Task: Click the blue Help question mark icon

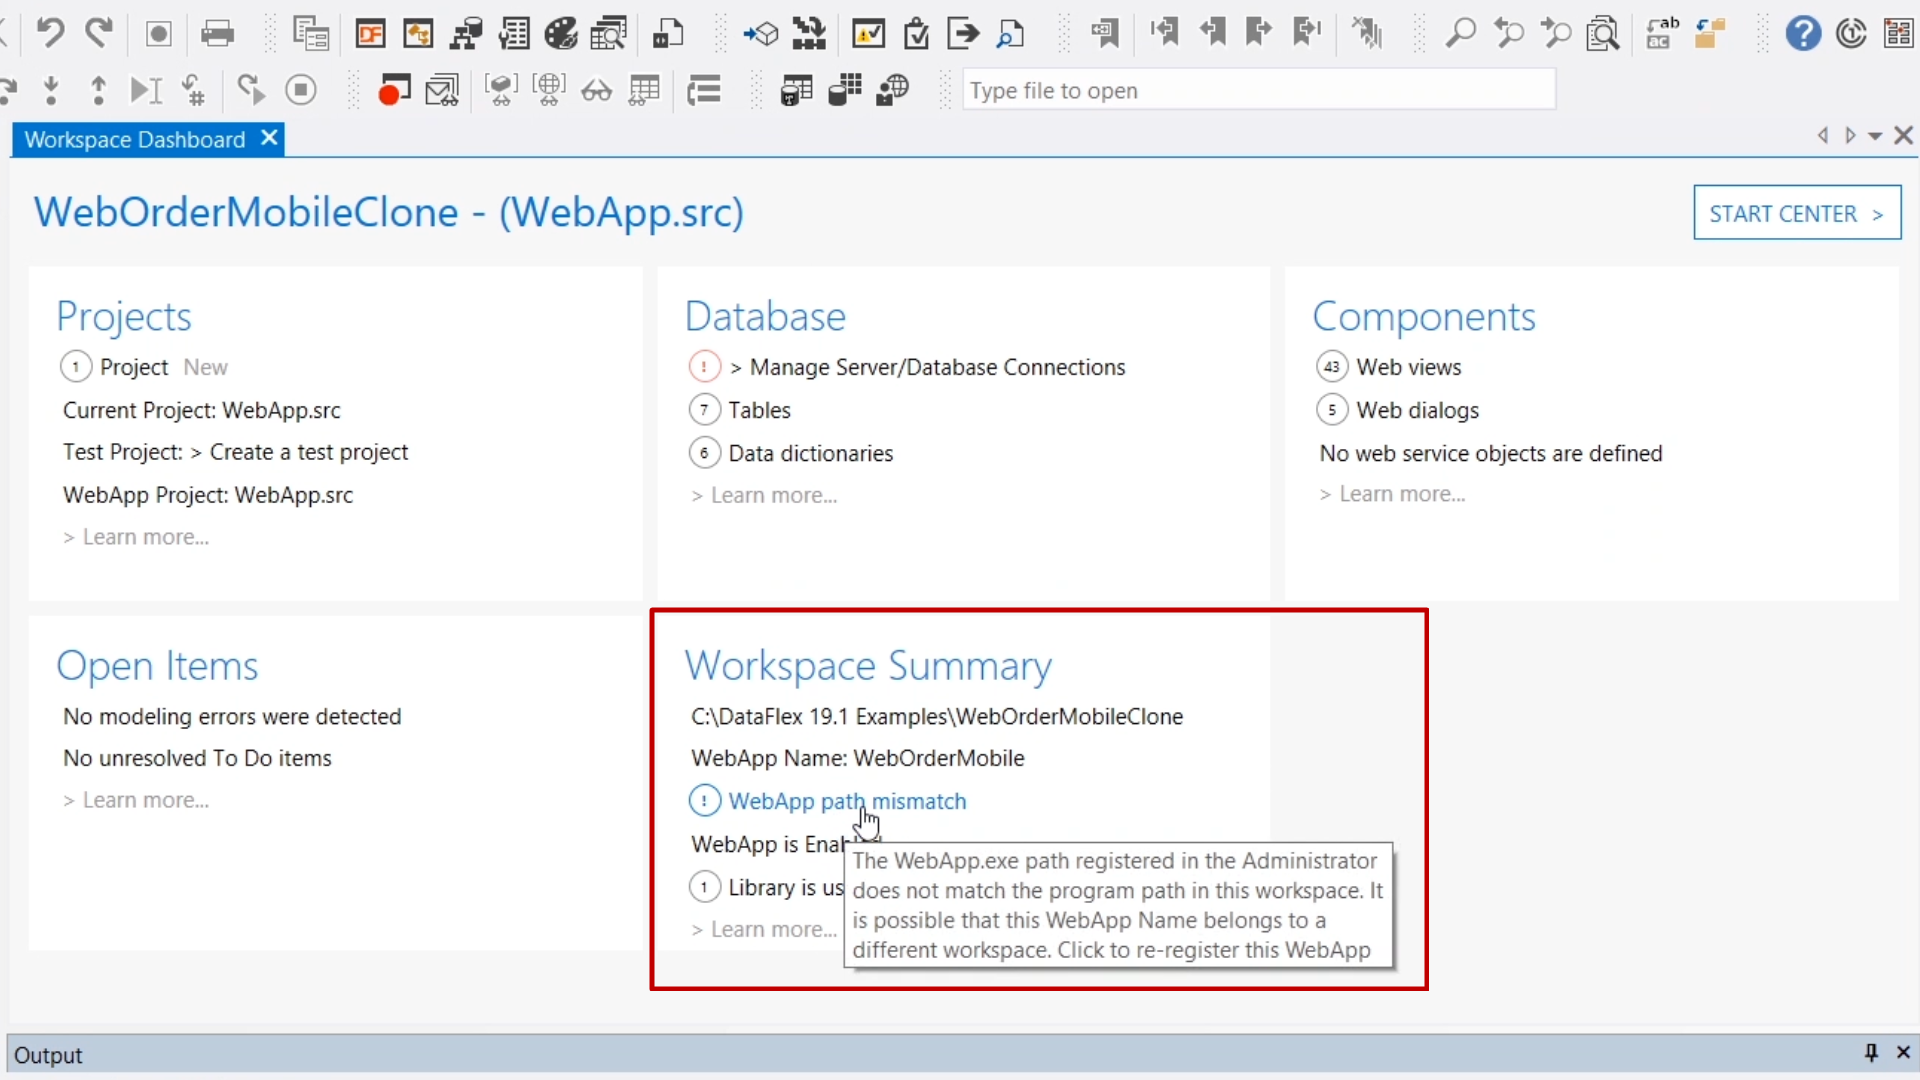Action: click(x=1803, y=34)
